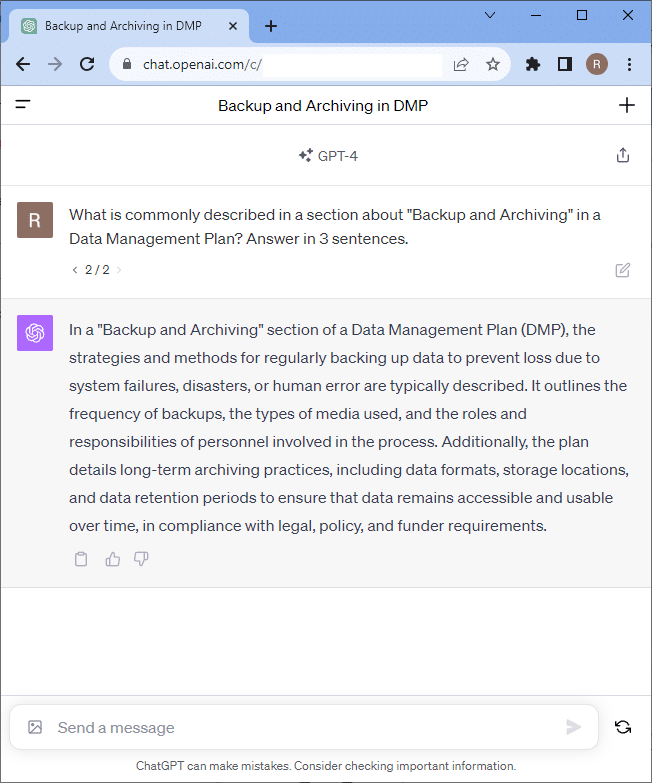Attach an image using the image icon
Image resolution: width=652 pixels, height=783 pixels.
coord(35,727)
